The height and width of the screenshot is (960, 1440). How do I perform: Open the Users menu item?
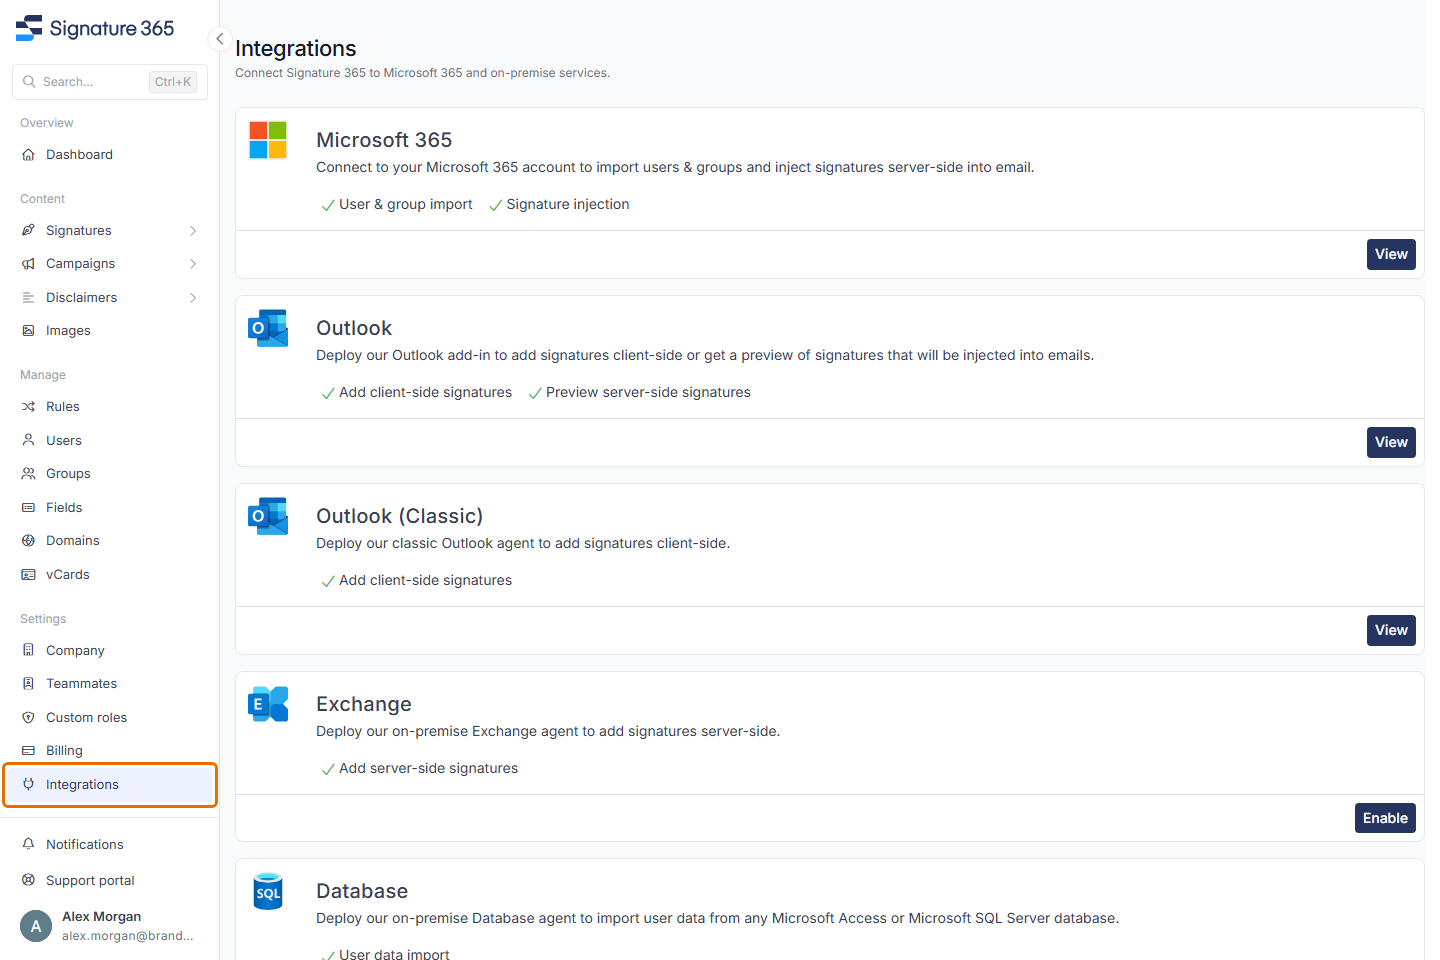[110, 440]
